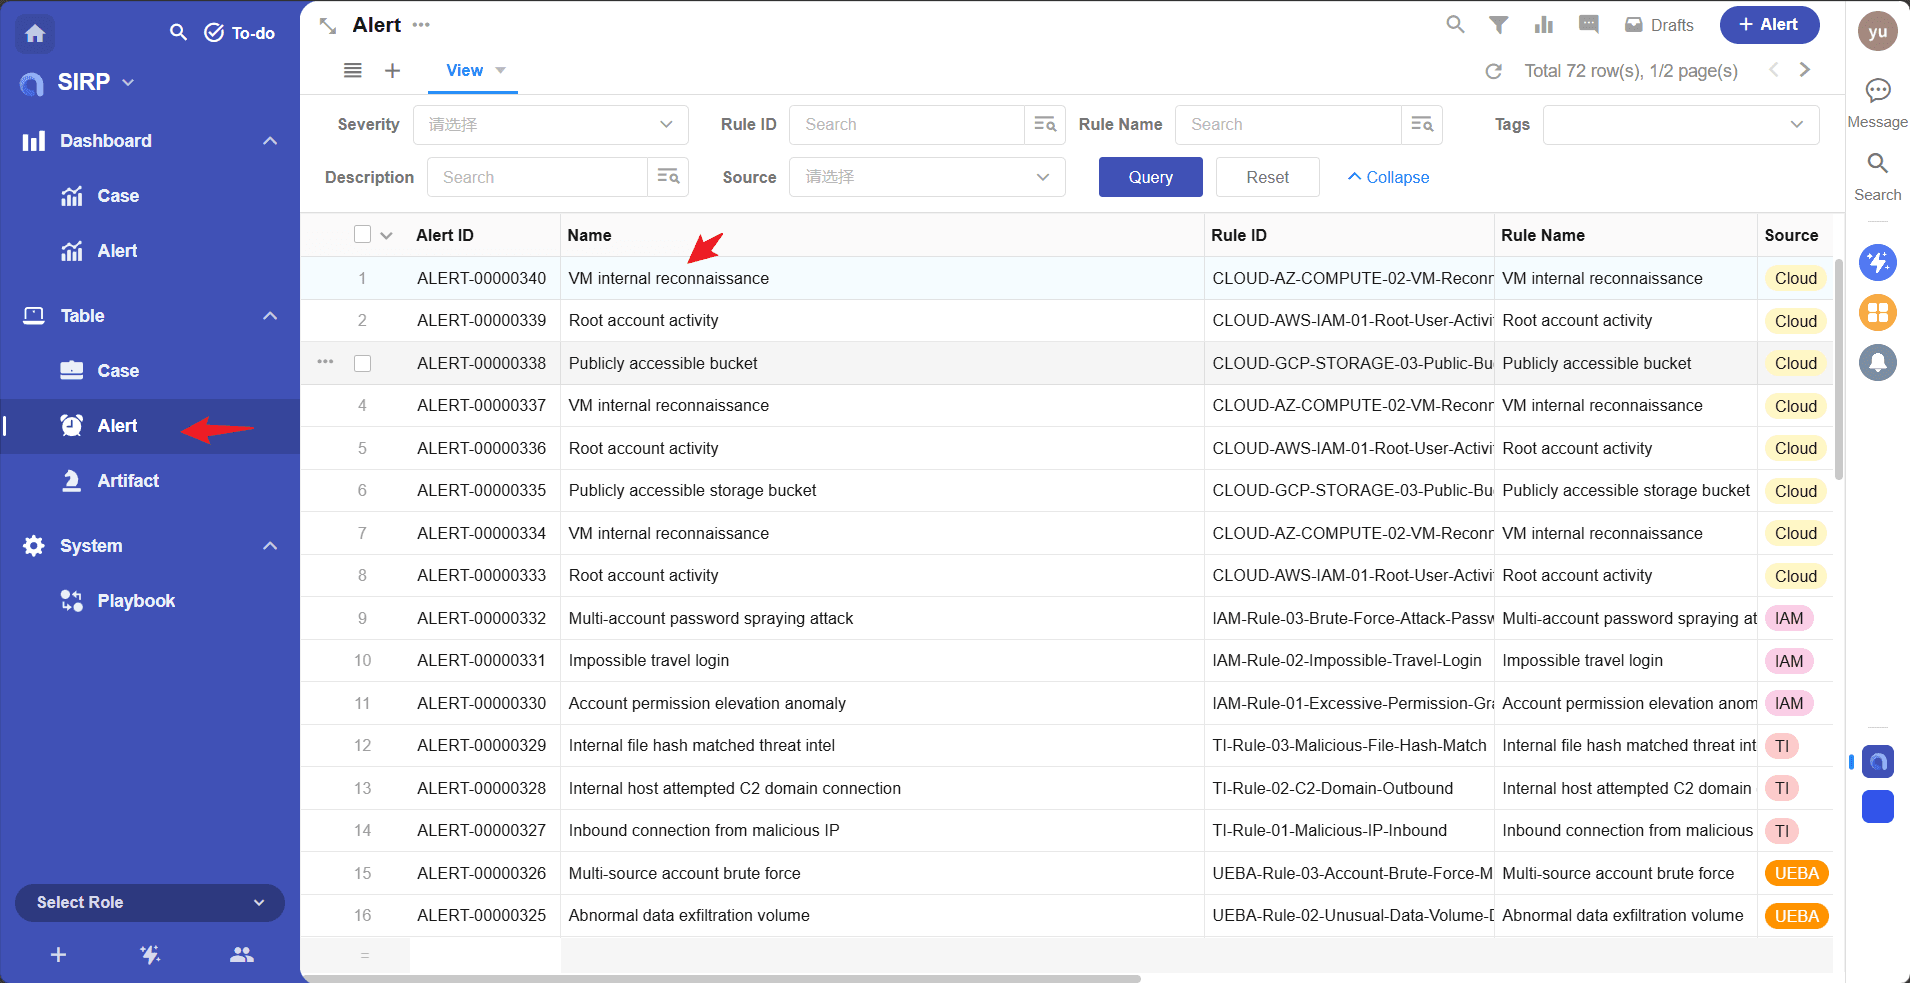Open the Severity dropdown
The height and width of the screenshot is (983, 1910).
(x=550, y=125)
